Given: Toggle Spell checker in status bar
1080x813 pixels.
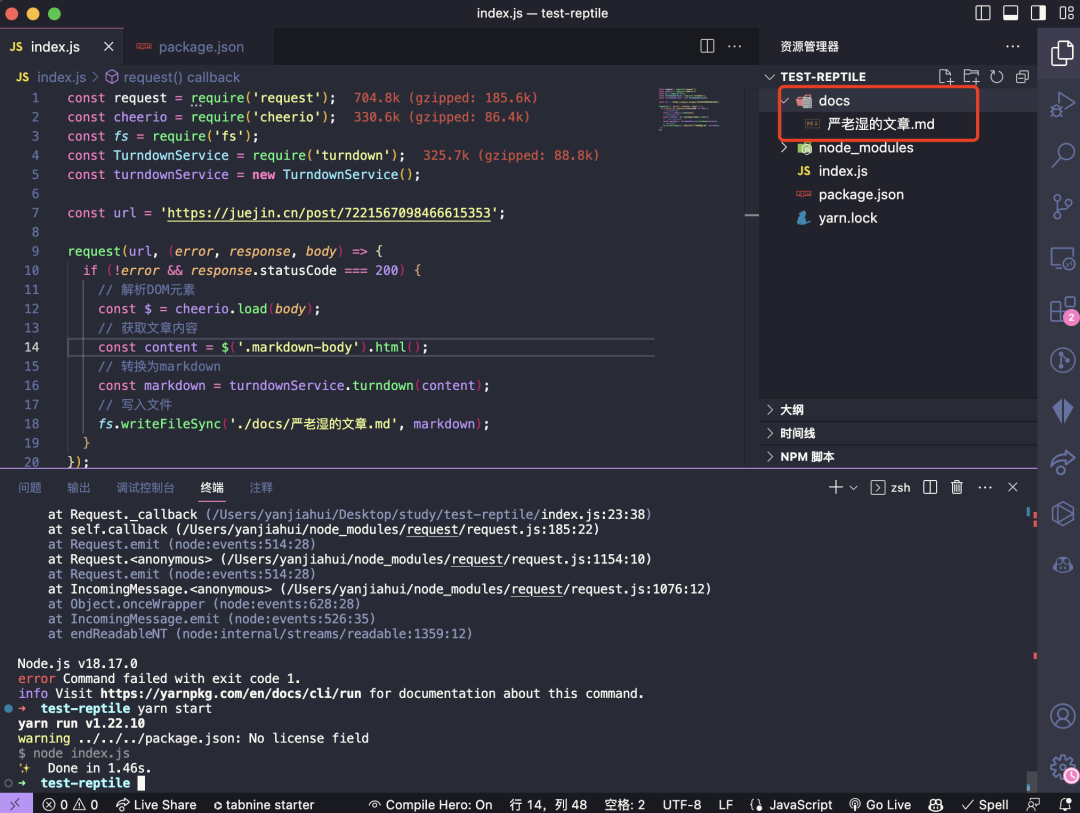Looking at the screenshot, I should (984, 804).
